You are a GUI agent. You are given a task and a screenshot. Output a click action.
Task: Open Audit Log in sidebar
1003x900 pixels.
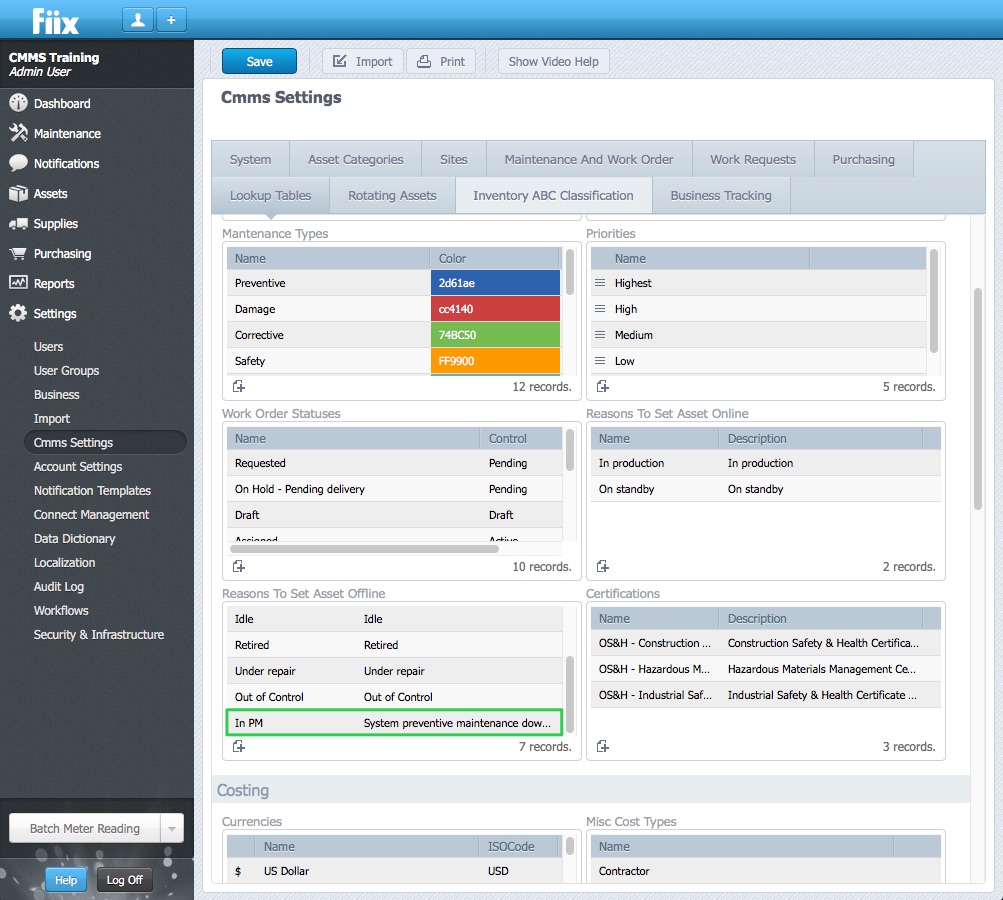[59, 587]
